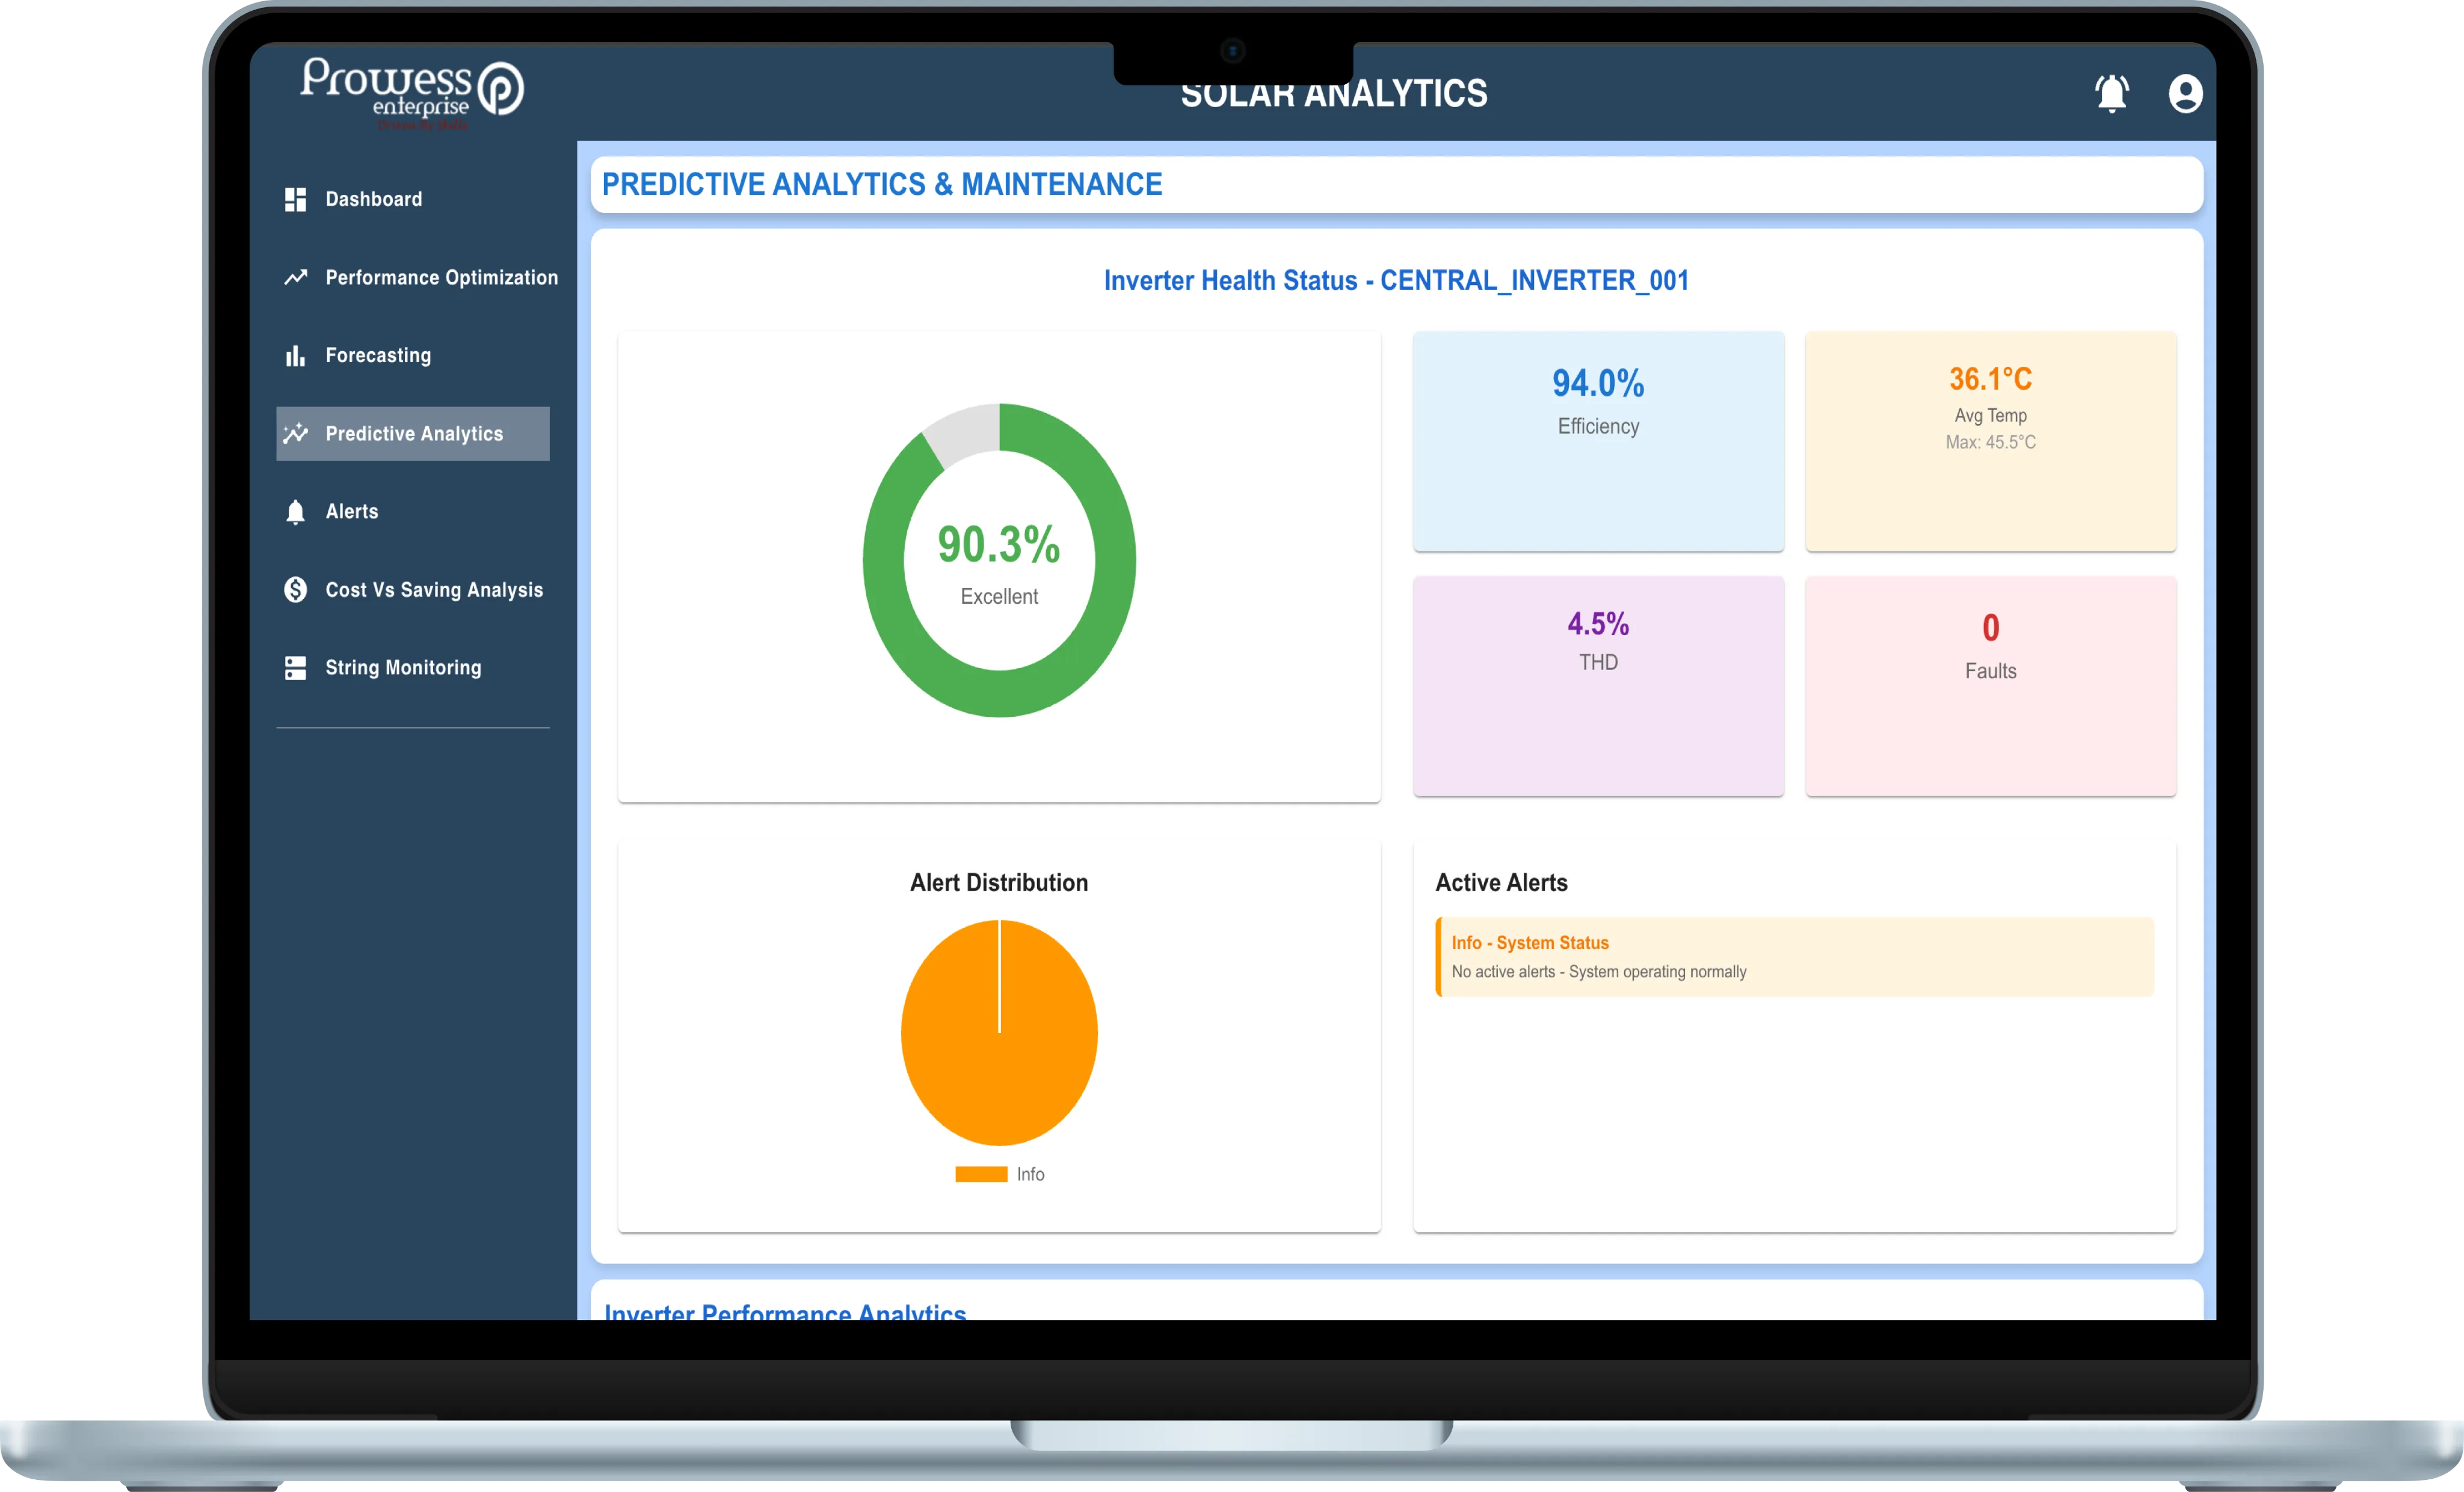Click the notification bell icon in header

click(x=2111, y=94)
